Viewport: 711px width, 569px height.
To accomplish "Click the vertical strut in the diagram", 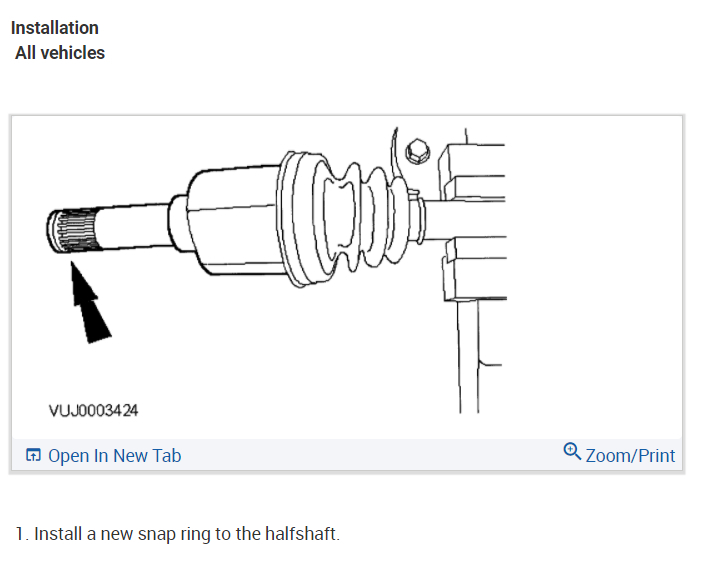I will tap(468, 357).
